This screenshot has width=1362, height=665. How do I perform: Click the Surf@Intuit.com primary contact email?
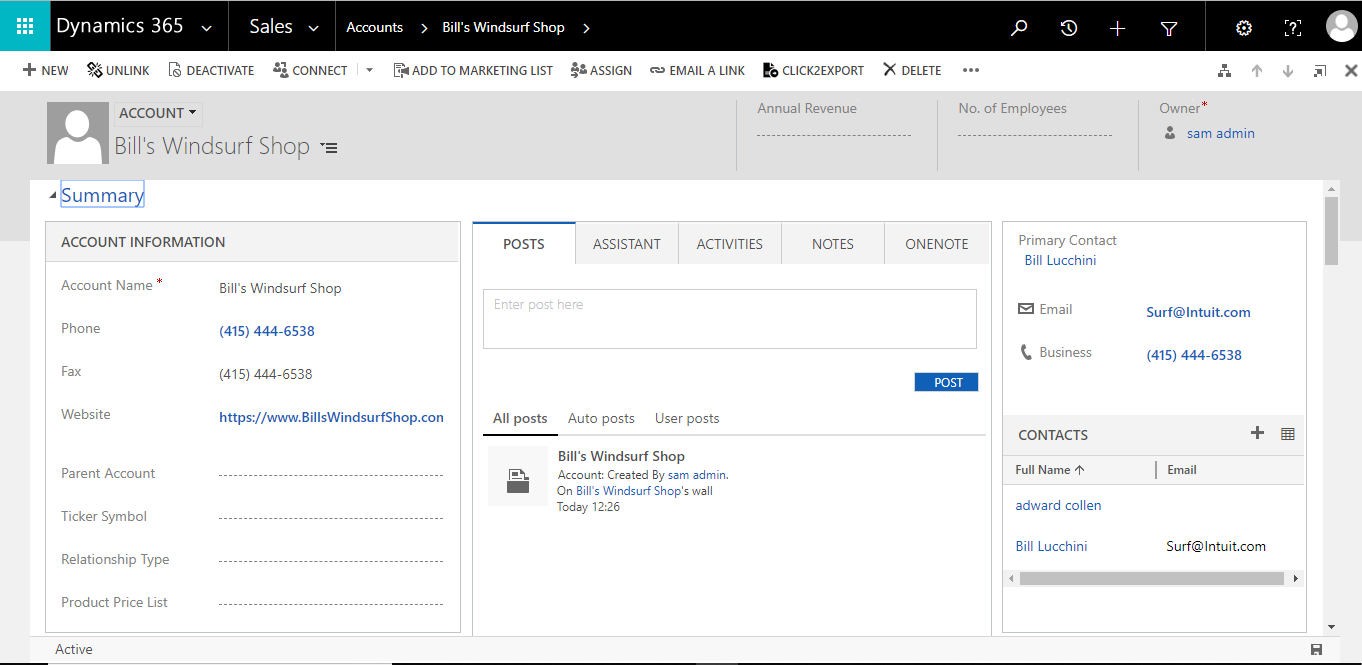coord(1198,312)
